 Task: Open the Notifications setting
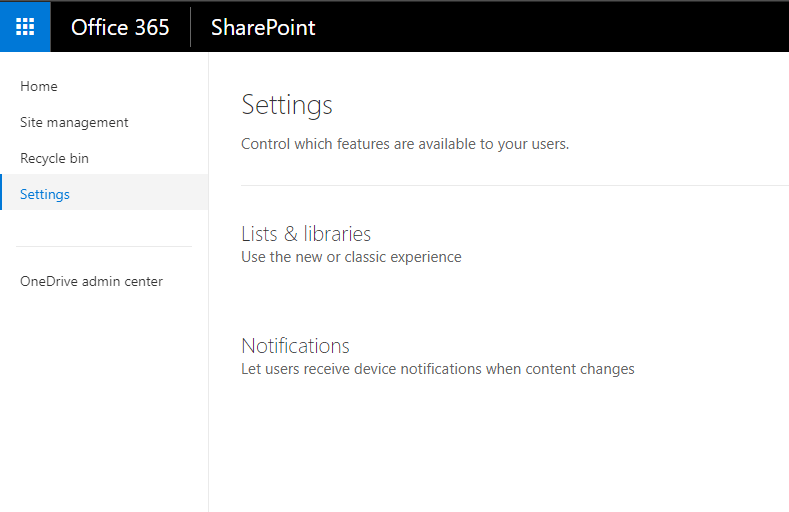click(295, 346)
